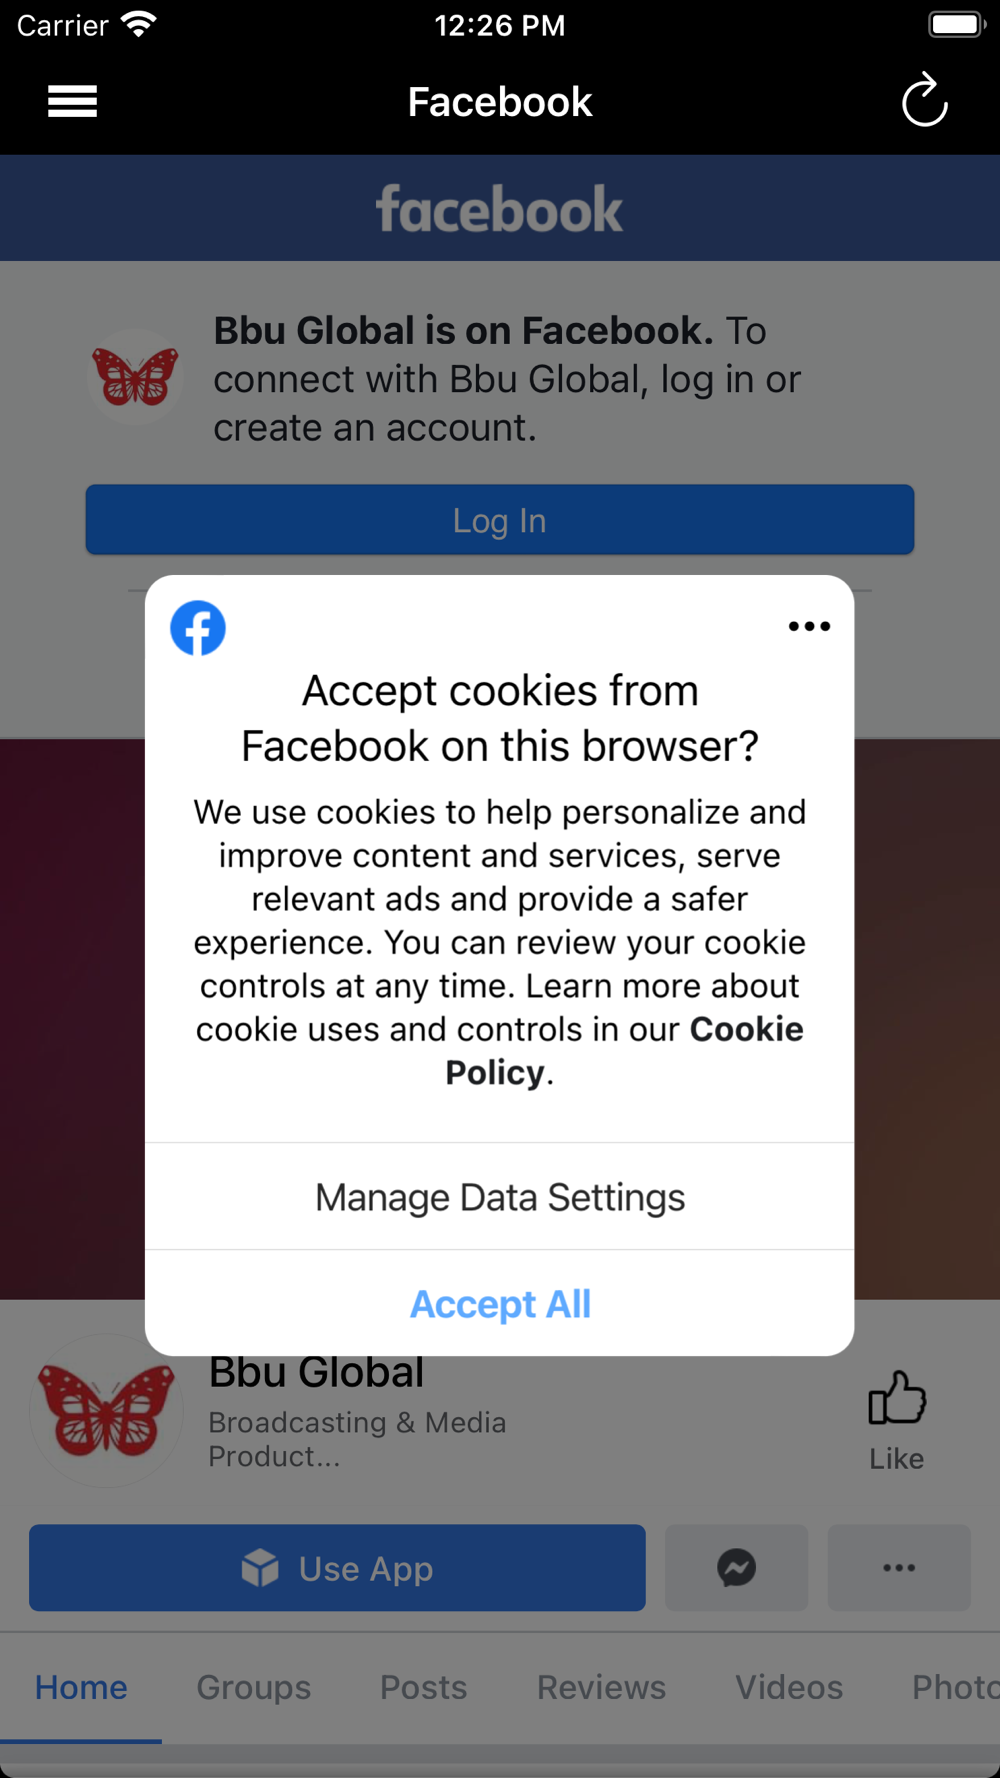
Task: Tap the large Bbu Global butterfly profile picture
Action: pos(107,1410)
